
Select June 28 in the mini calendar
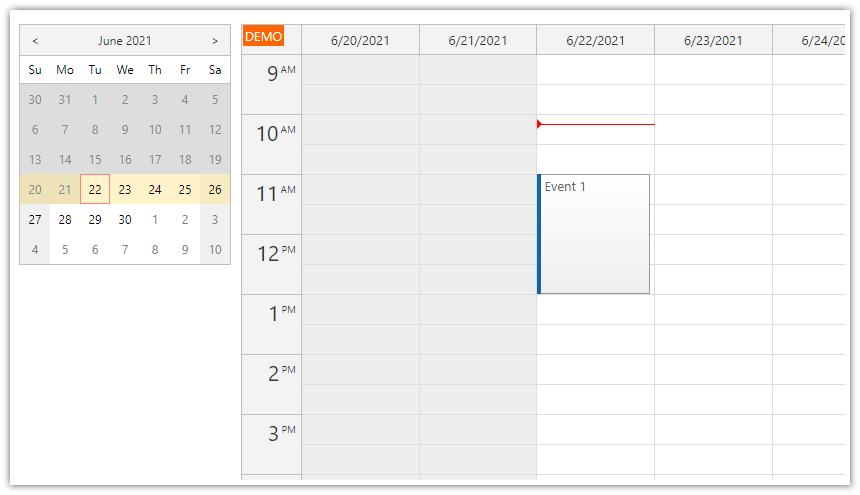[65, 220]
